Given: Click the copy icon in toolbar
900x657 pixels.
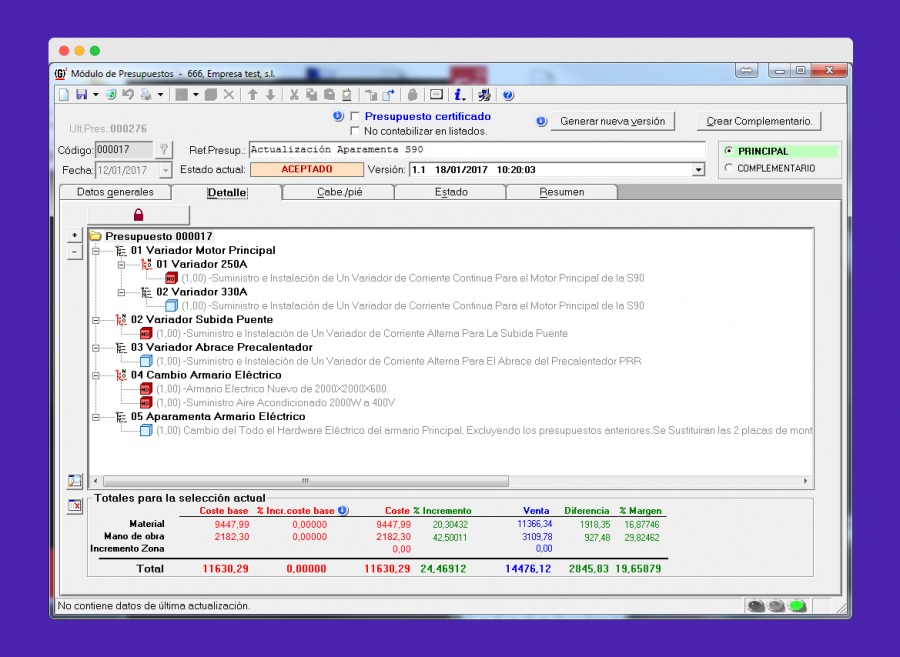Looking at the screenshot, I should tap(312, 95).
